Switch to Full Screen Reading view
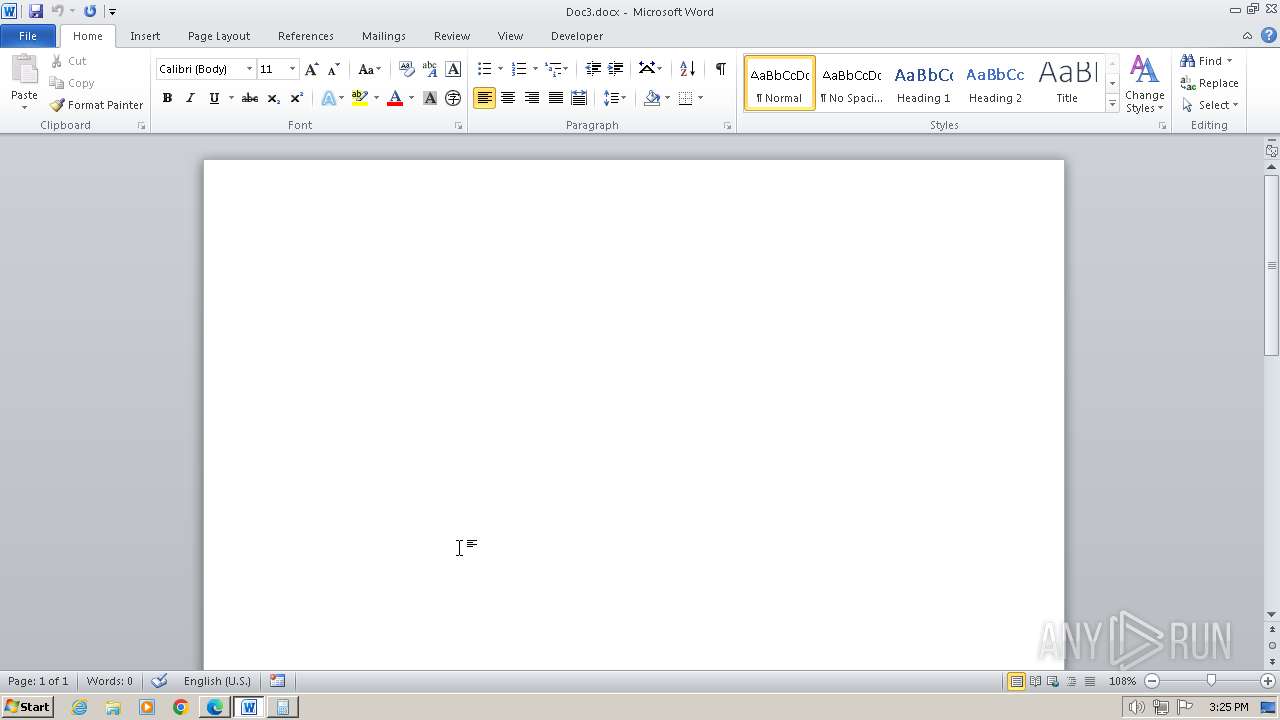Image resolution: width=1280 pixels, height=720 pixels. tap(1035, 681)
